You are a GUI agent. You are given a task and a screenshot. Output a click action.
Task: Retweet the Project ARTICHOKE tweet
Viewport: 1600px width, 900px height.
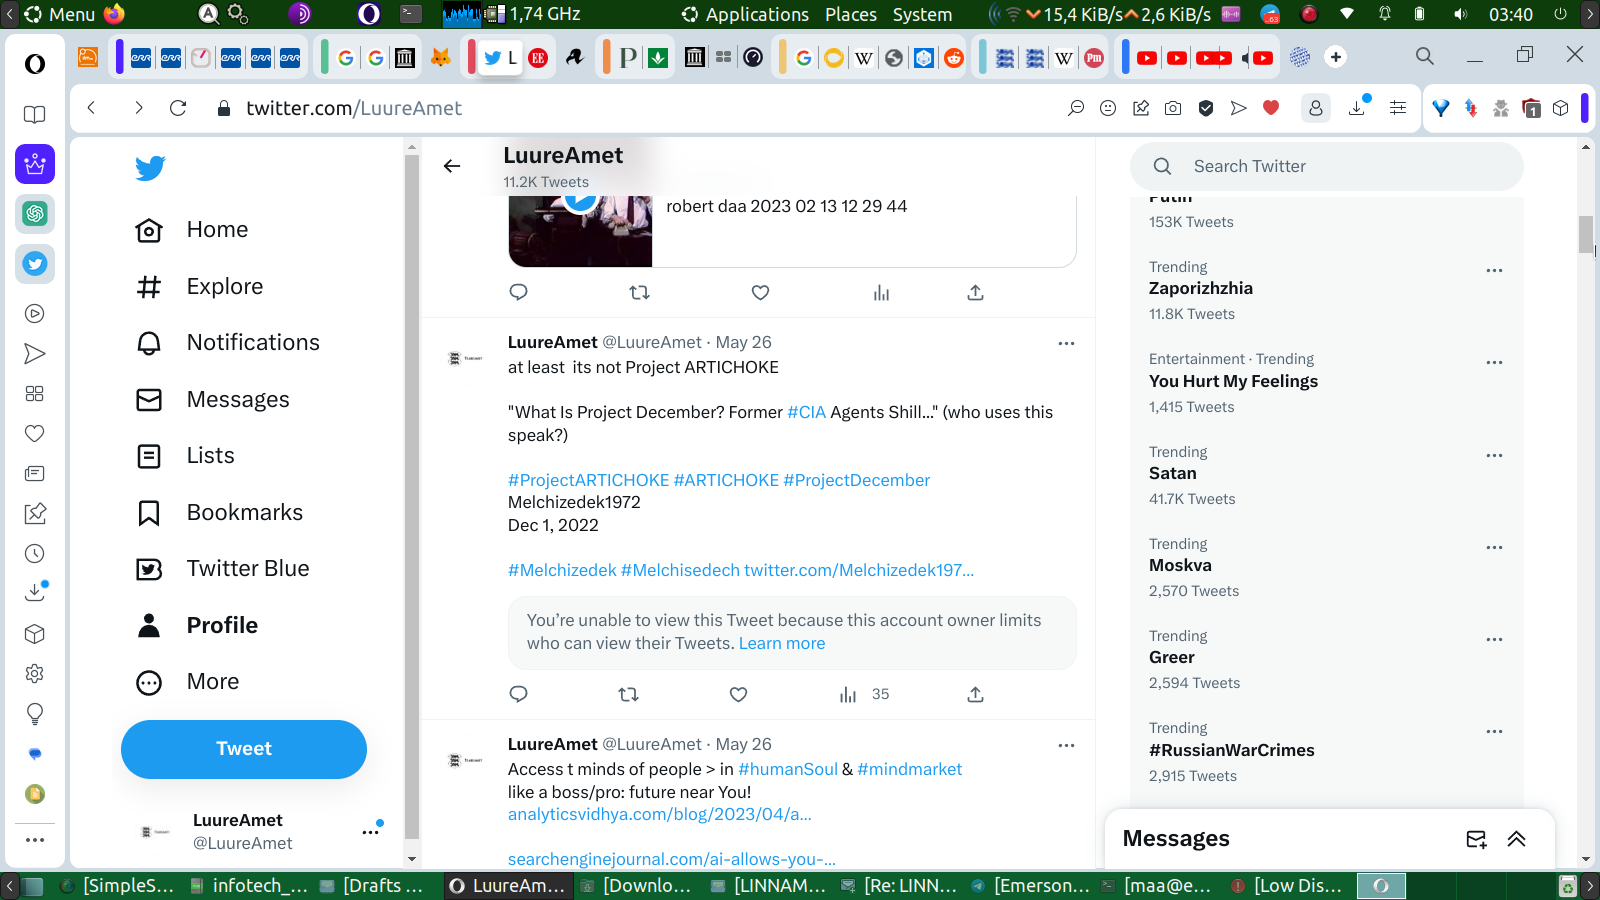[x=628, y=695]
